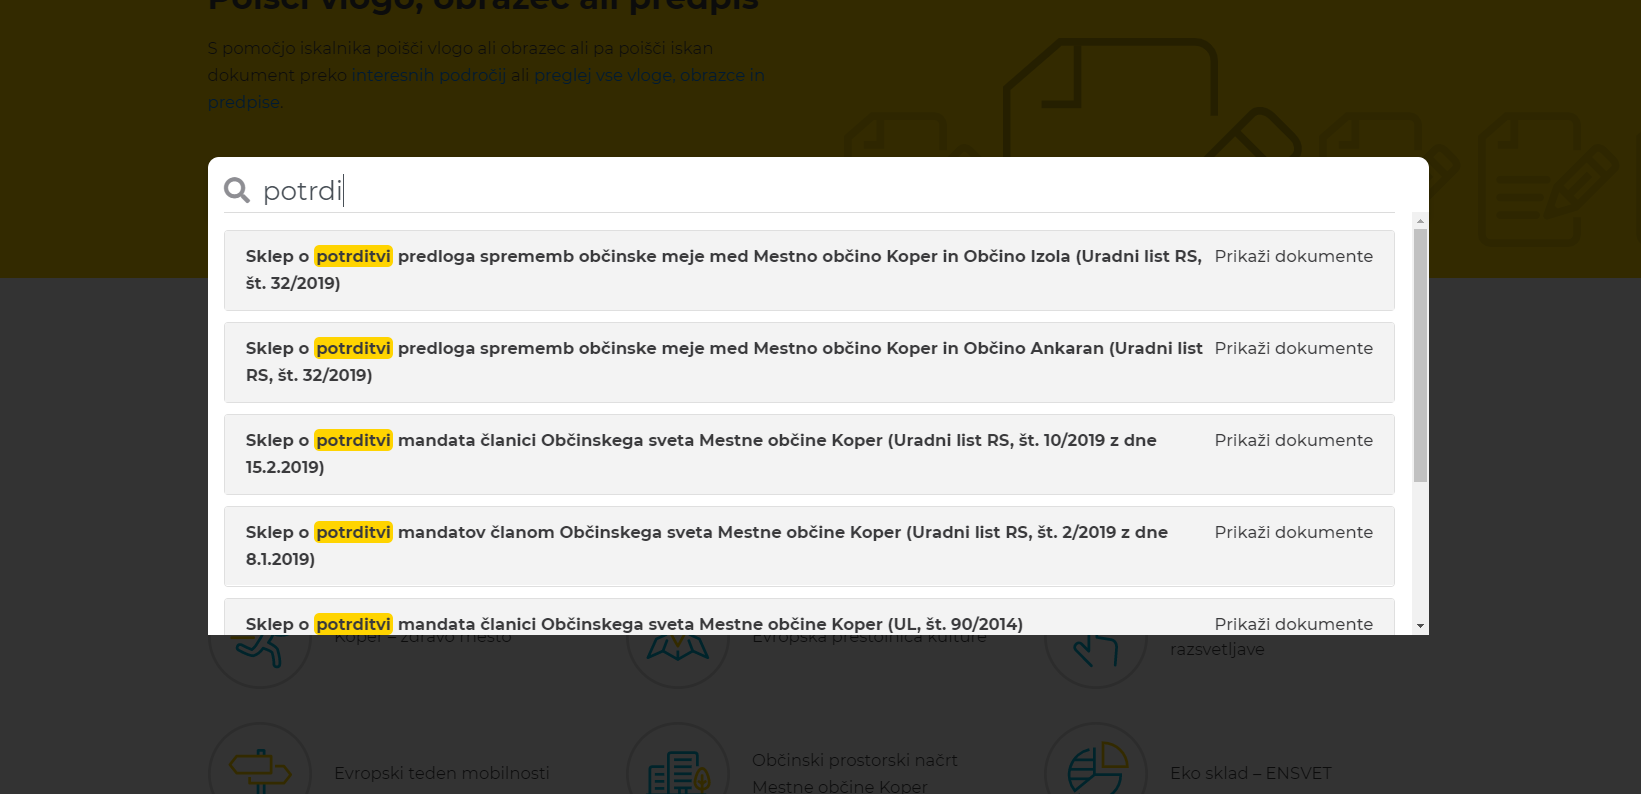Image resolution: width=1641 pixels, height=794 pixels.
Task: Open 'Eko sklad – ENSVET' link
Action: point(1251,773)
